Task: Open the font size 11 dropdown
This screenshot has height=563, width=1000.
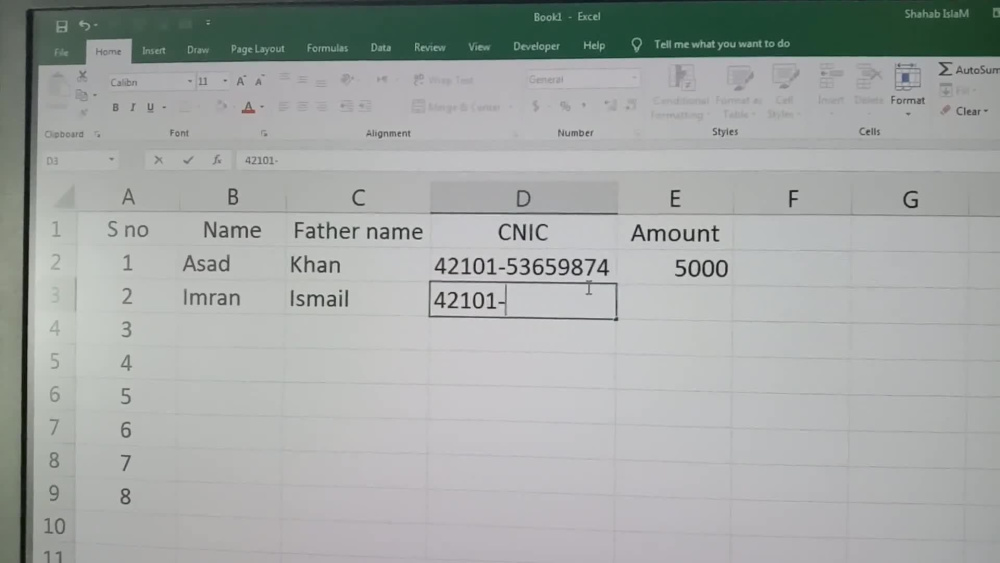Action: coord(224,82)
